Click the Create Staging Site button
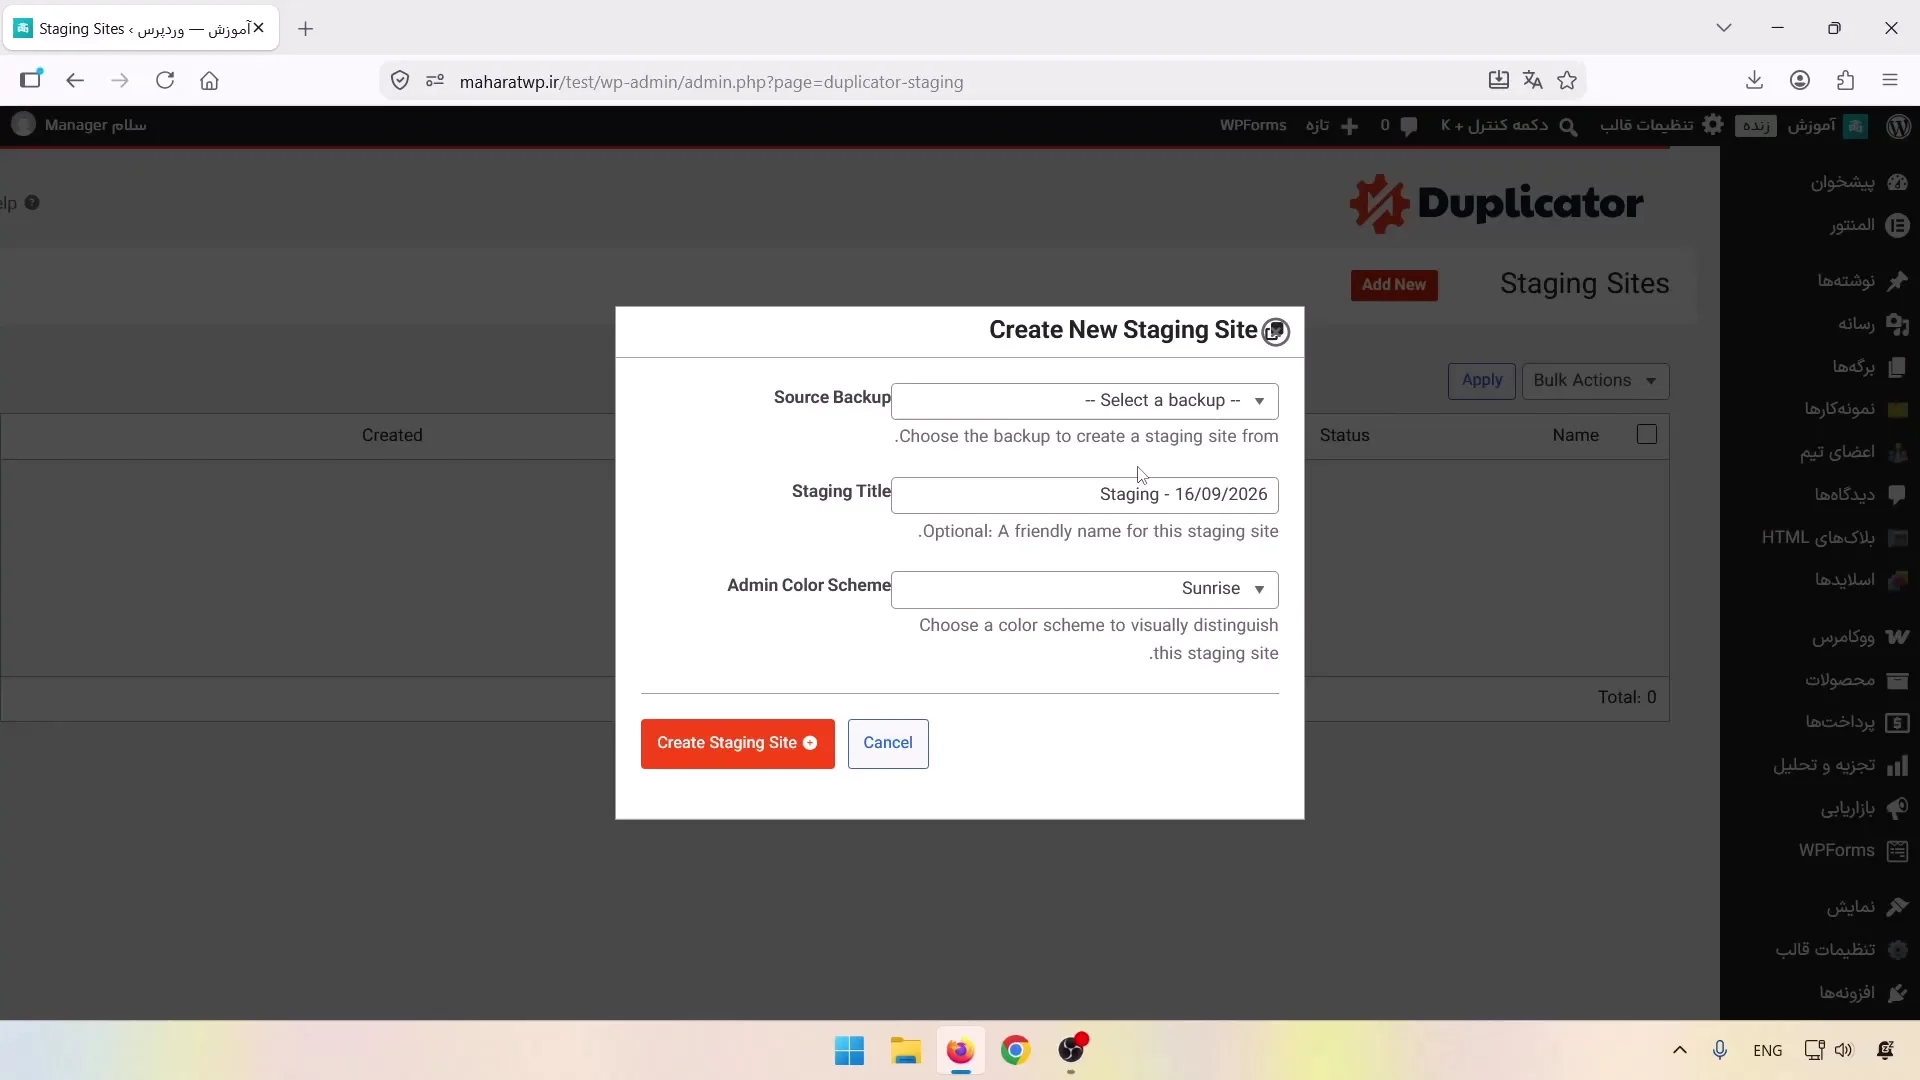 (738, 743)
